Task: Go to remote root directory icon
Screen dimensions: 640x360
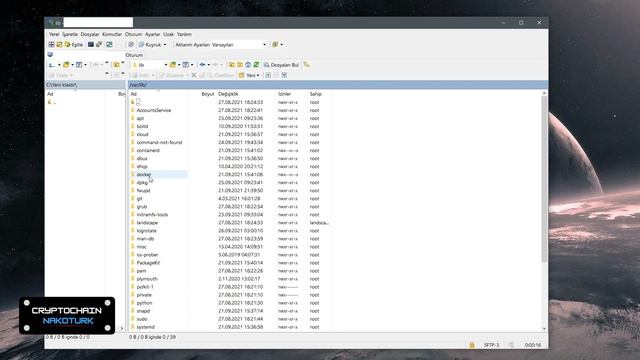Action: pyautogui.click(x=240, y=65)
